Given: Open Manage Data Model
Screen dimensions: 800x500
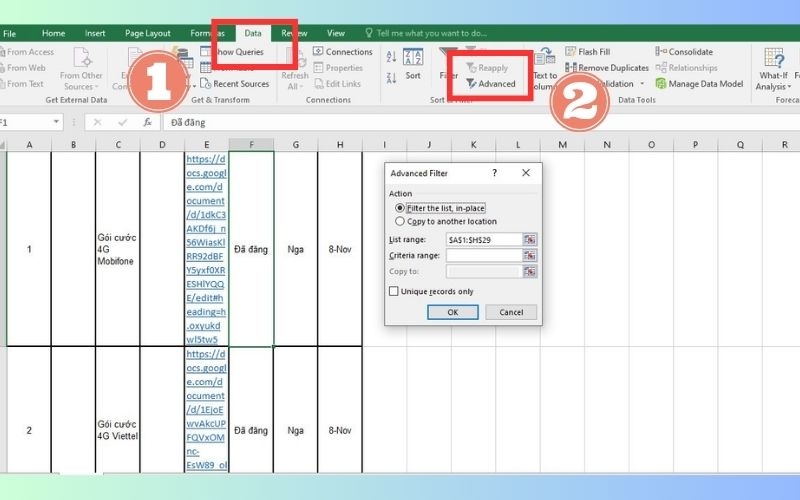Looking at the screenshot, I should (x=699, y=84).
